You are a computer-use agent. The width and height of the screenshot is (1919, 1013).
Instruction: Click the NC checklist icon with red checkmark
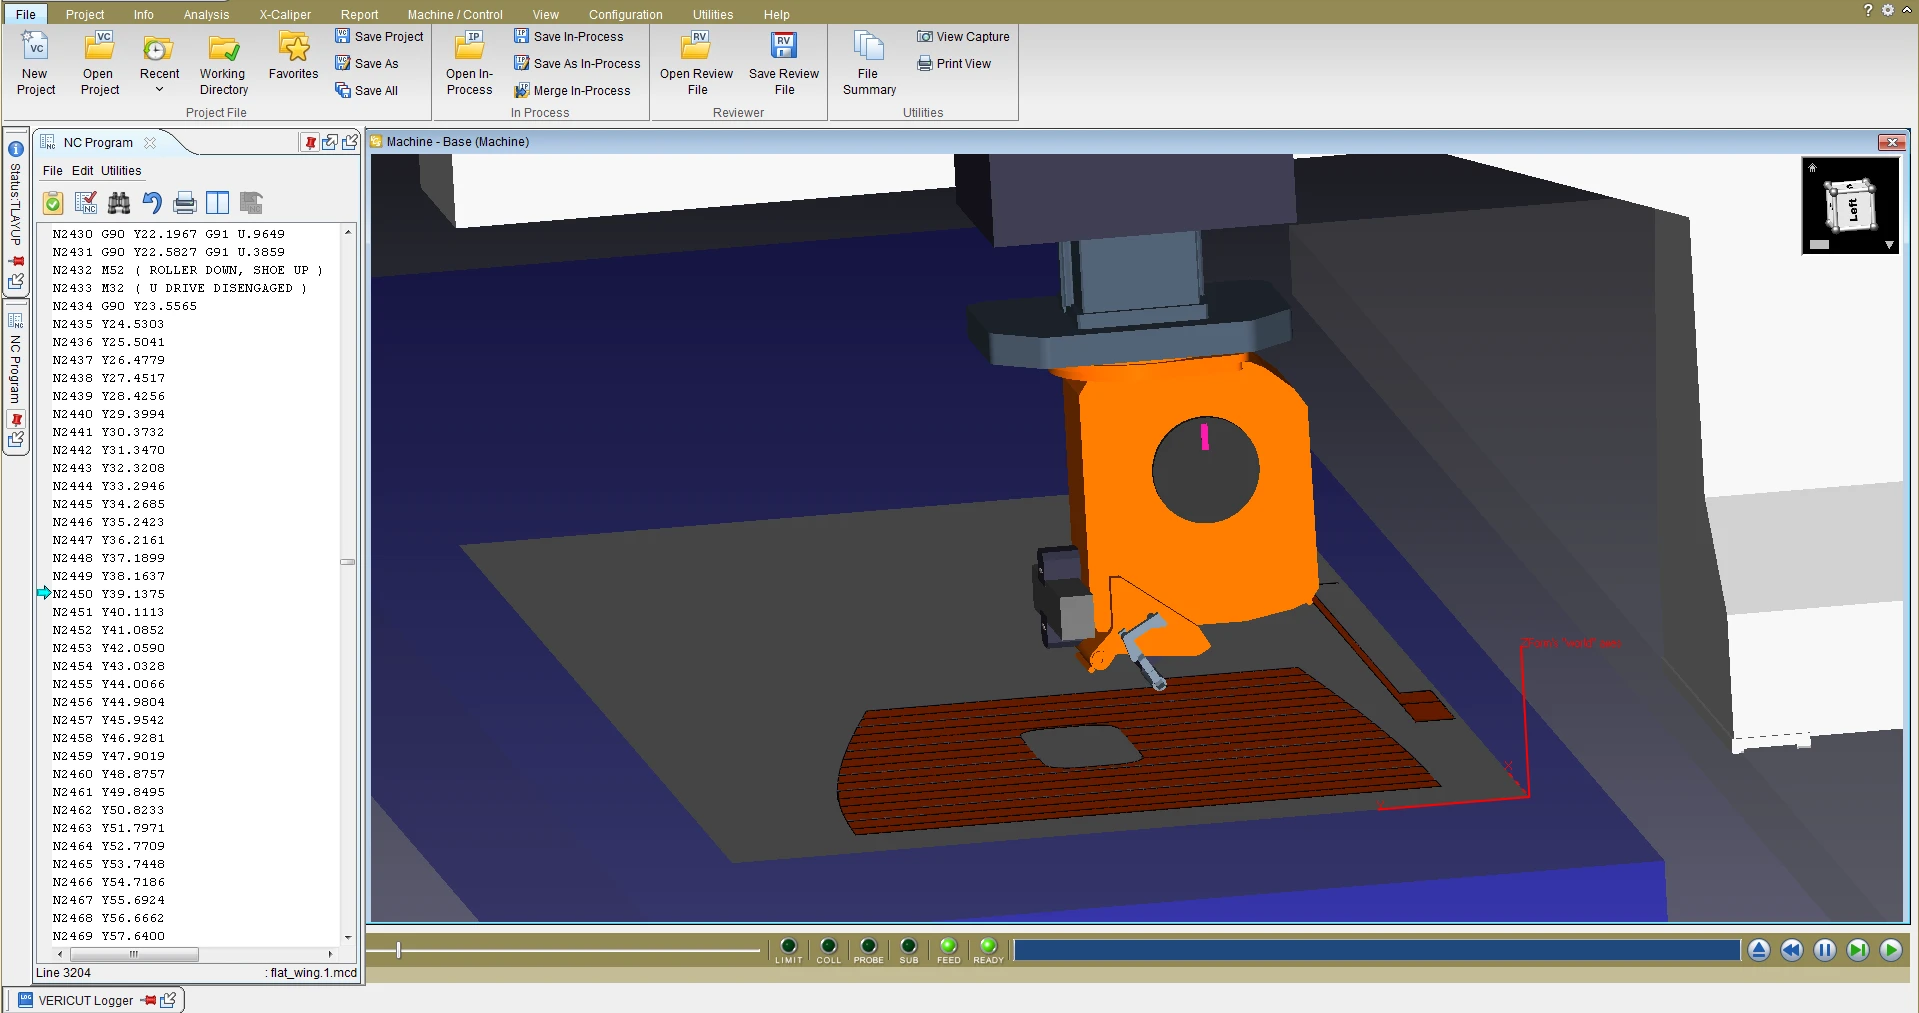coord(86,203)
